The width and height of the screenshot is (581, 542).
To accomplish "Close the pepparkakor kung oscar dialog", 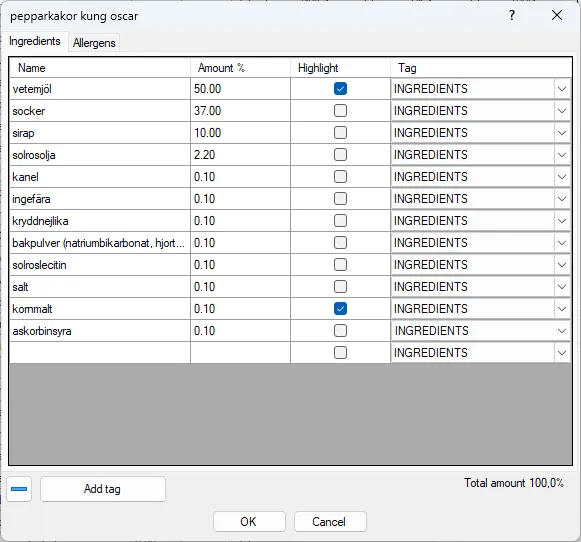I will (x=557, y=16).
